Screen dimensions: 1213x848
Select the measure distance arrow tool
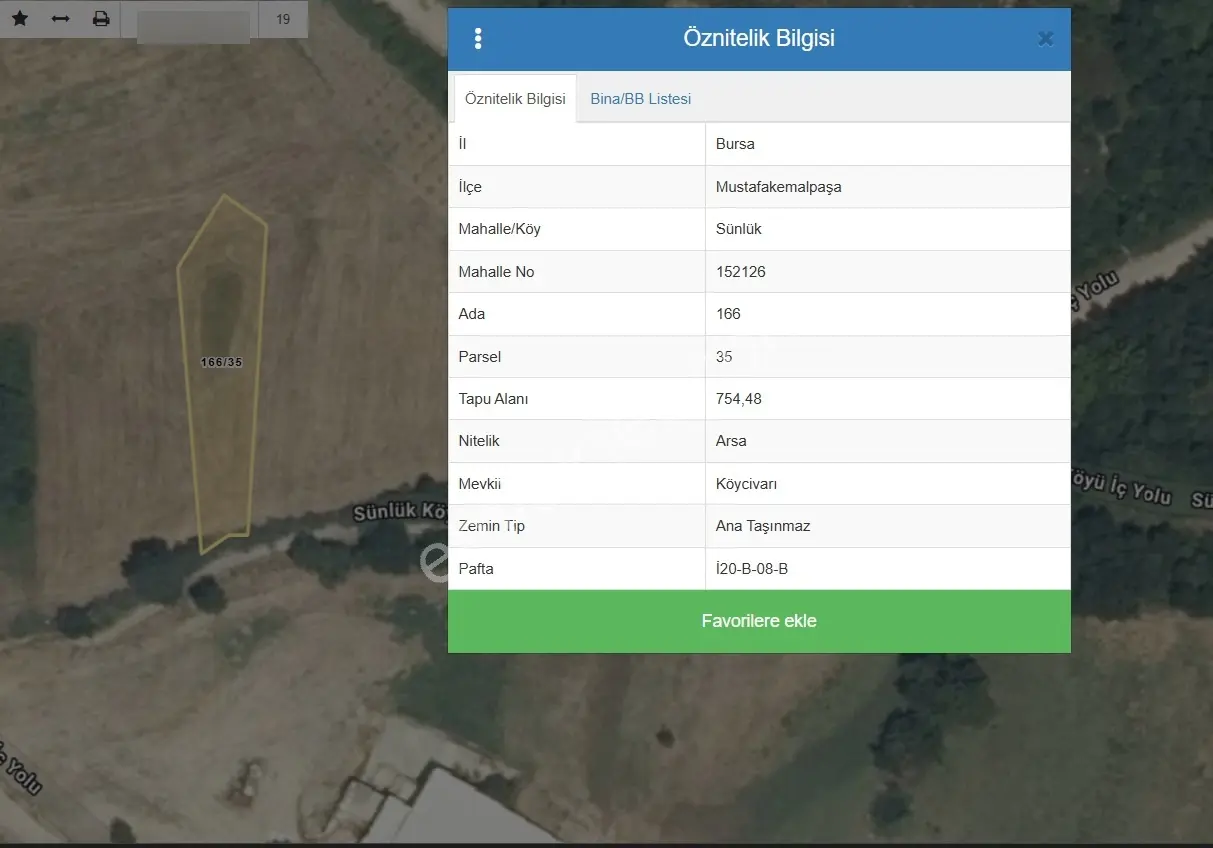pos(60,19)
